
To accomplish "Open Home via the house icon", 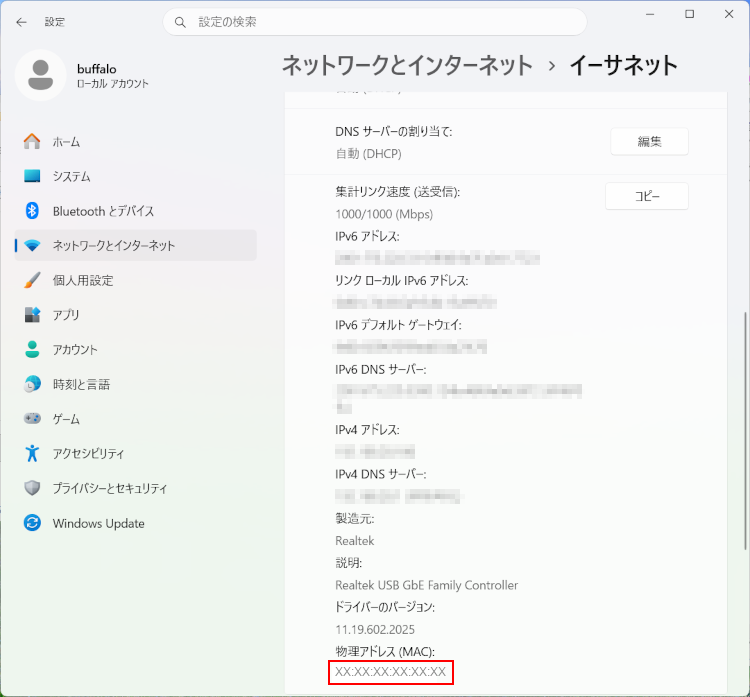I will tap(32, 142).
